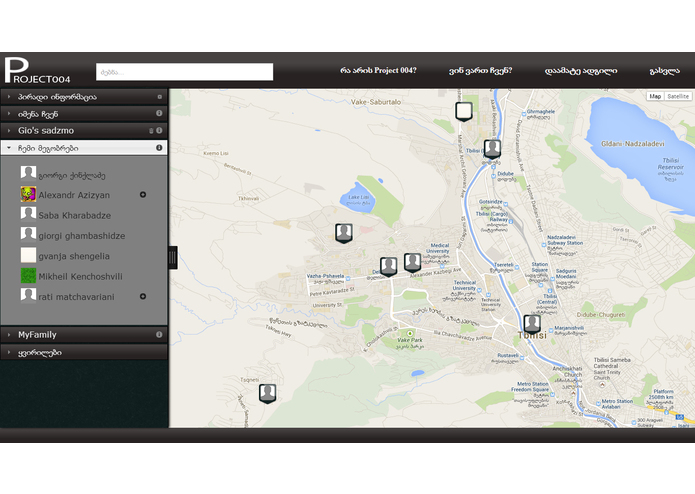Image resolution: width=695 pixels, height=494 pixels.
Task: Click gvanja shengelia's blank avatar
Action: click(x=28, y=255)
